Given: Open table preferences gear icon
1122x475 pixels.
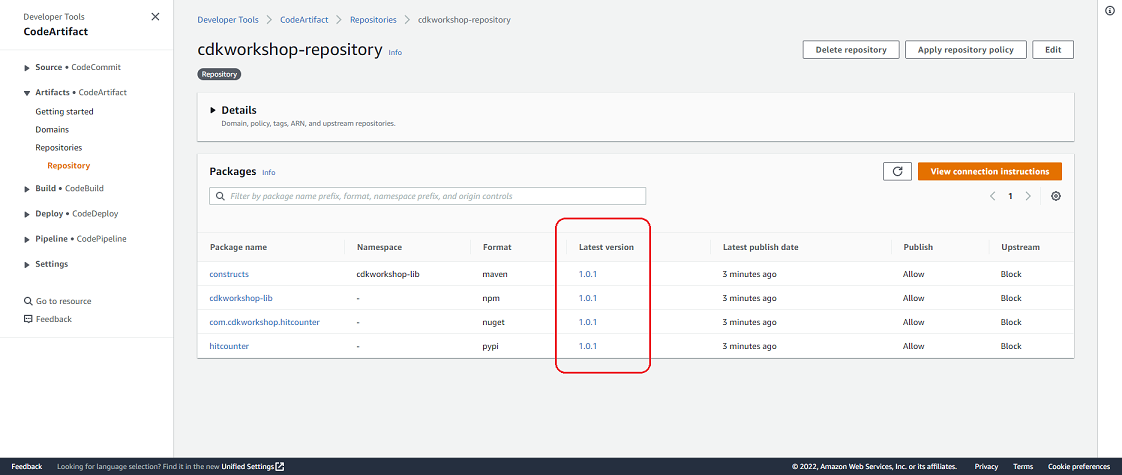Looking at the screenshot, I should click(x=1055, y=196).
